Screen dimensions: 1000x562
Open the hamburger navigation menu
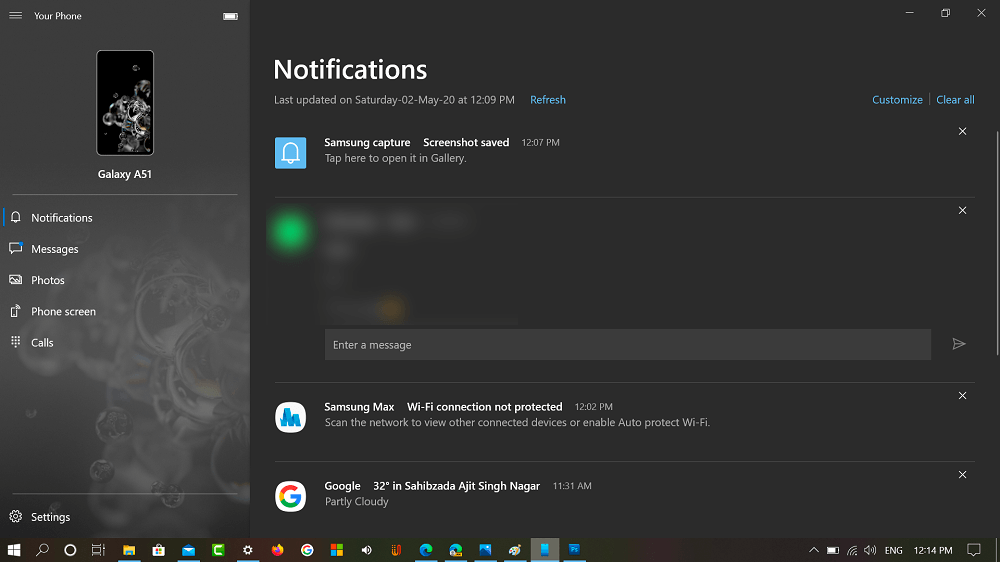tap(15, 15)
